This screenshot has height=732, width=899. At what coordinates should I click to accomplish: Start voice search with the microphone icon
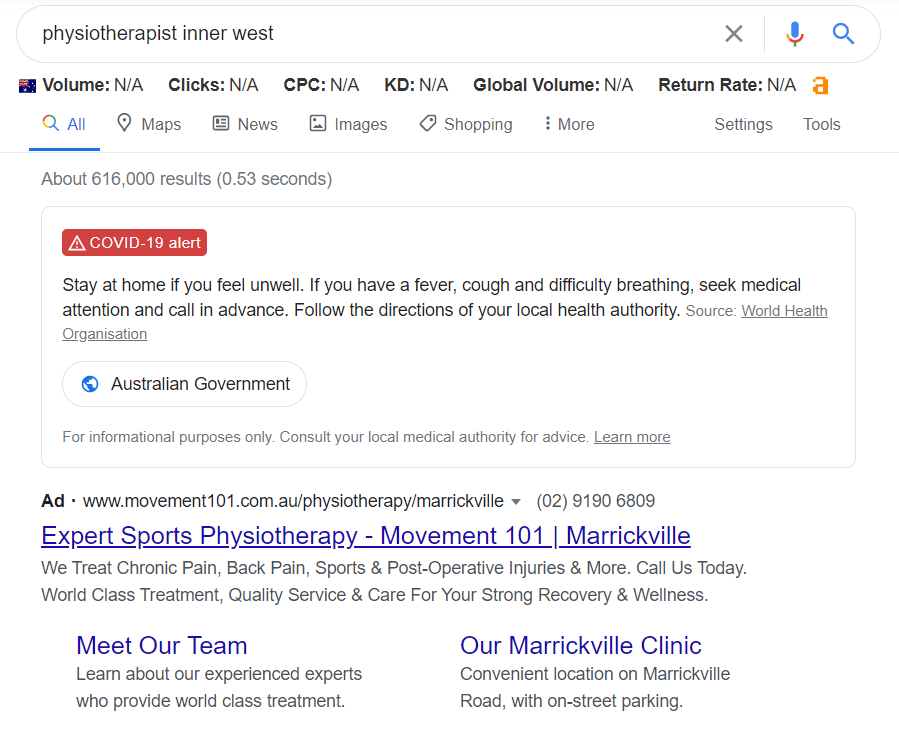click(x=794, y=34)
